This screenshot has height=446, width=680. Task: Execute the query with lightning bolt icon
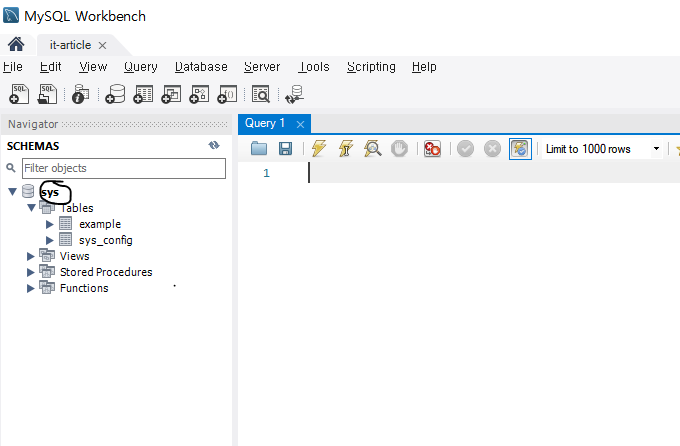point(319,148)
